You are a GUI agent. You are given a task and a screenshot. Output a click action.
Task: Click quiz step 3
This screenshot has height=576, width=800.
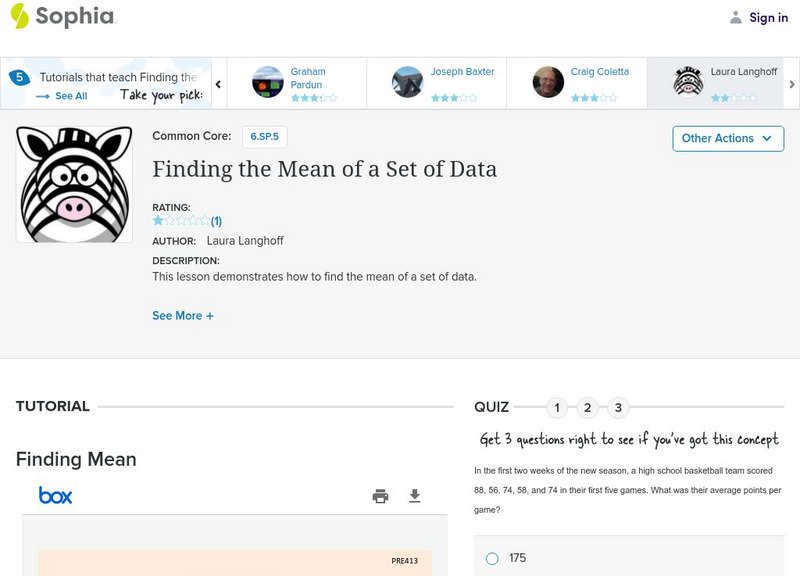pos(621,407)
